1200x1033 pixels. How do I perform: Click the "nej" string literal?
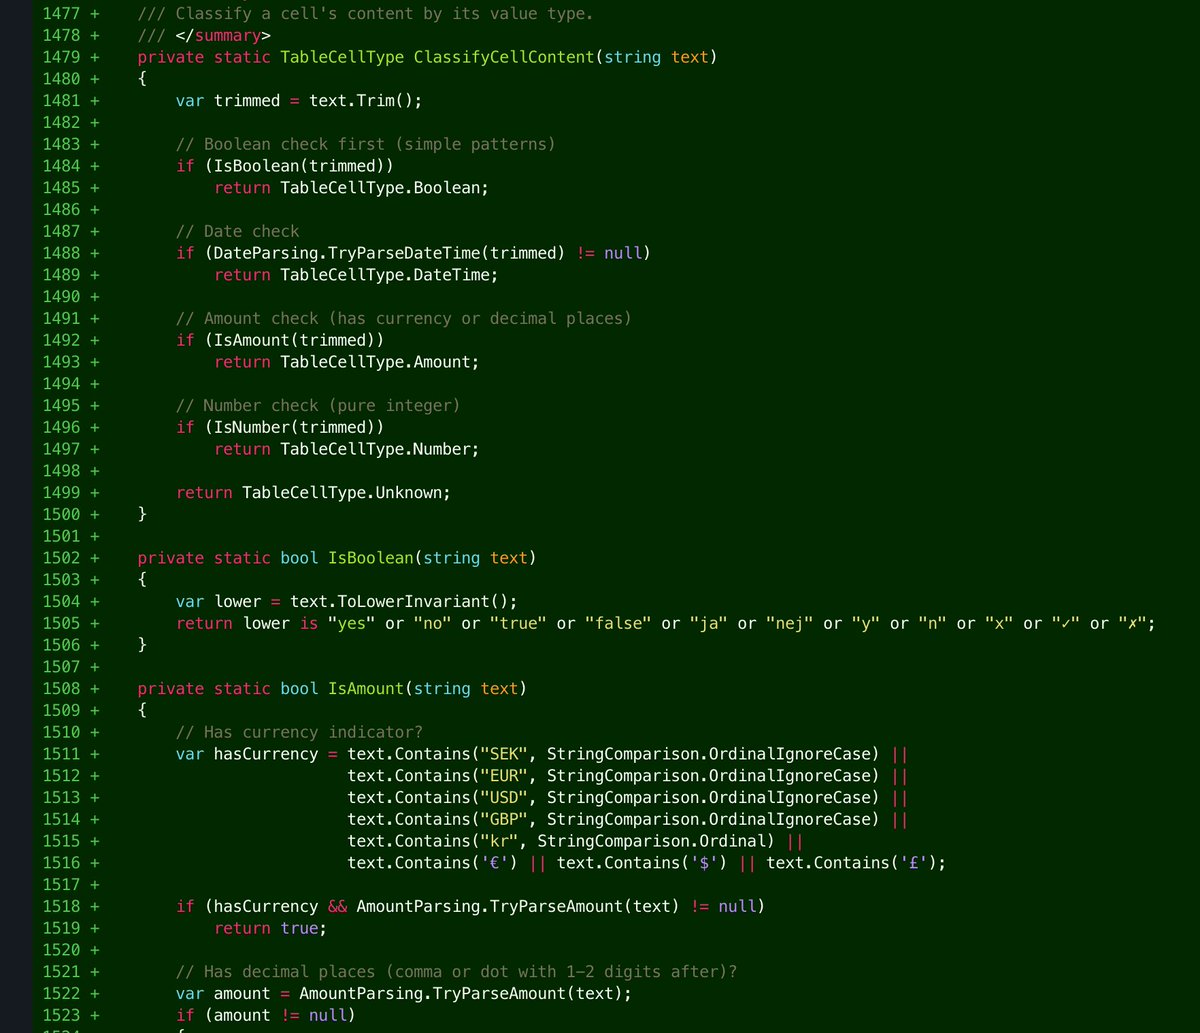pos(789,623)
